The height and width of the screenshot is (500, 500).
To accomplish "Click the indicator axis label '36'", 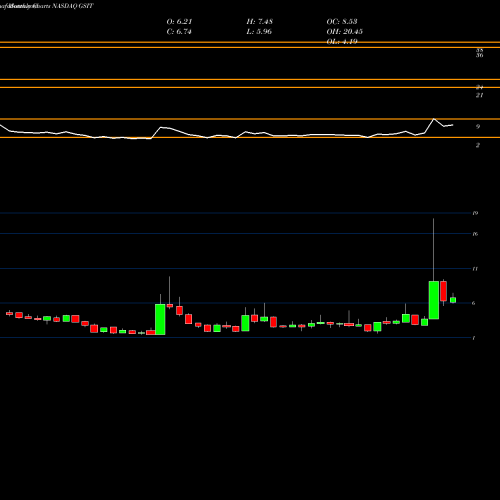I will tap(479, 55).
